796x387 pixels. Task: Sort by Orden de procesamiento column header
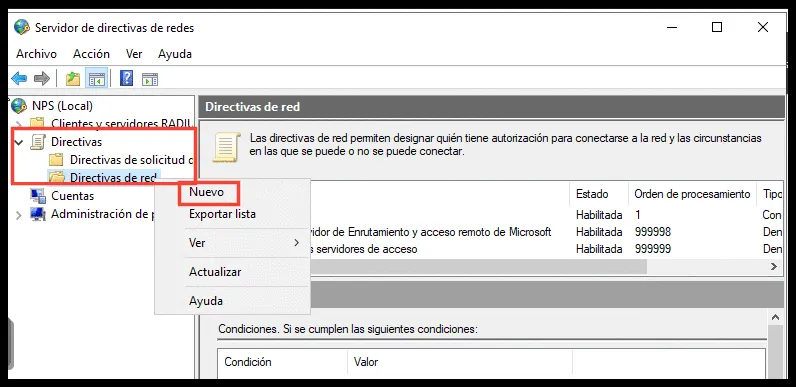[692, 194]
